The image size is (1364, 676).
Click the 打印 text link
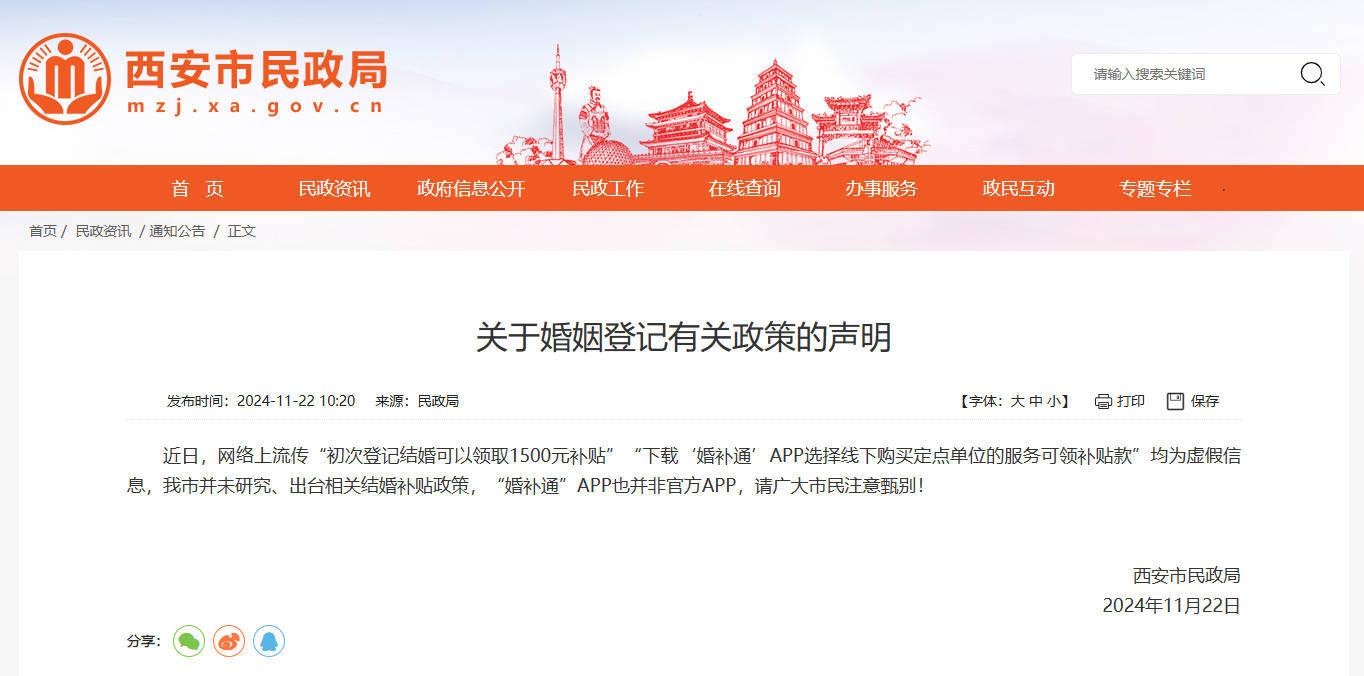click(x=1131, y=401)
